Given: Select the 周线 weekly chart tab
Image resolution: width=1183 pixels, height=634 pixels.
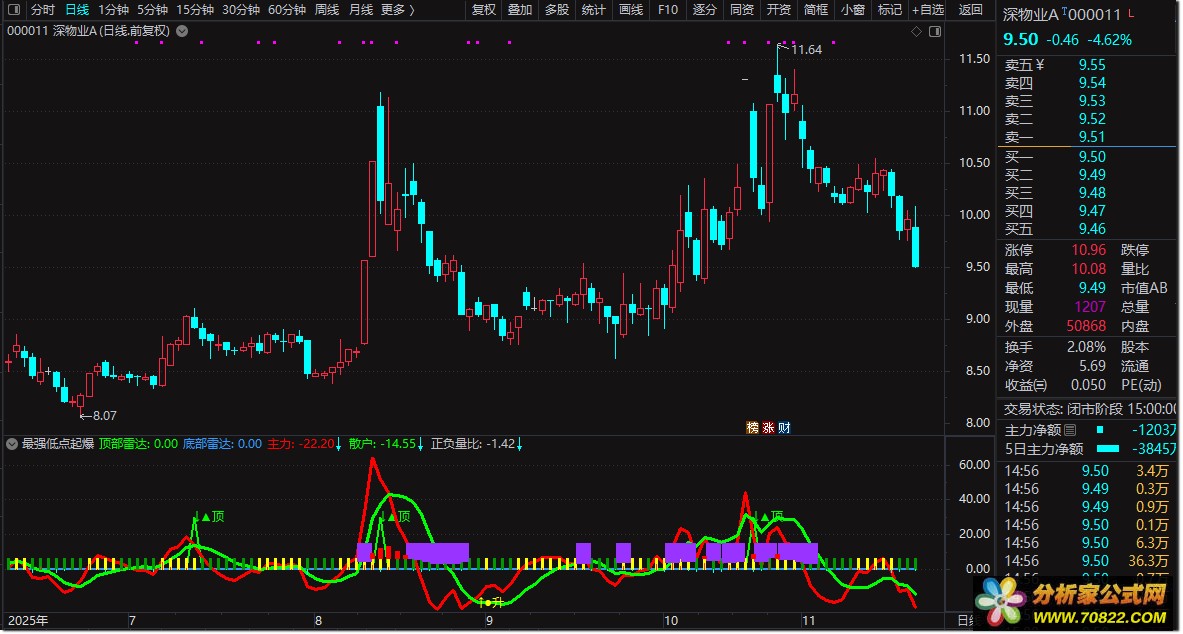Looking at the screenshot, I should [327, 10].
